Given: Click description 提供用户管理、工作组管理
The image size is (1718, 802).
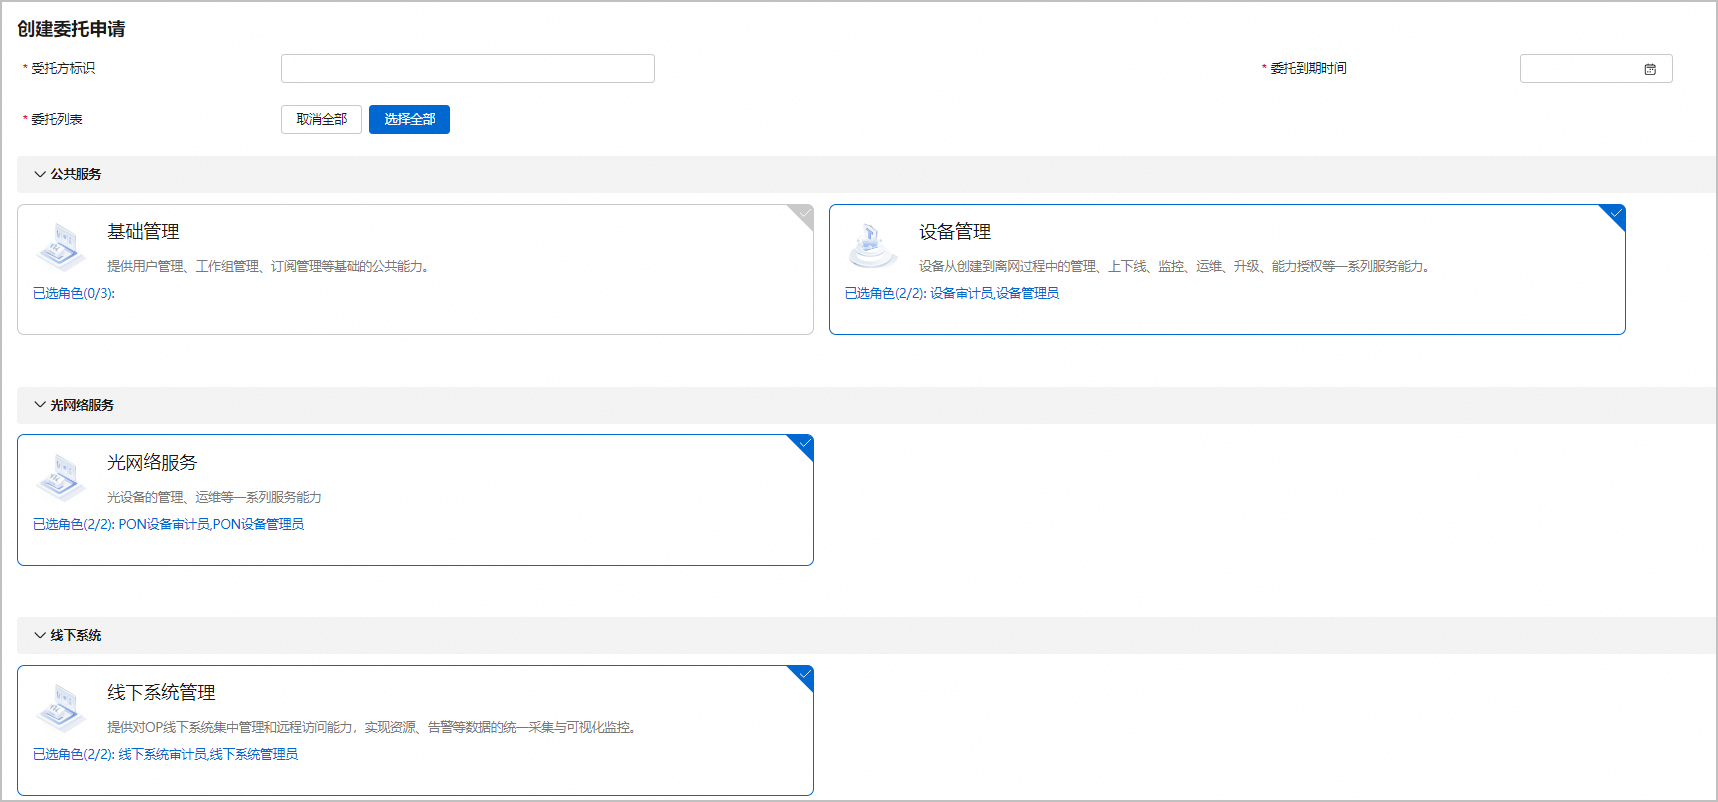Looking at the screenshot, I should [x=270, y=266].
